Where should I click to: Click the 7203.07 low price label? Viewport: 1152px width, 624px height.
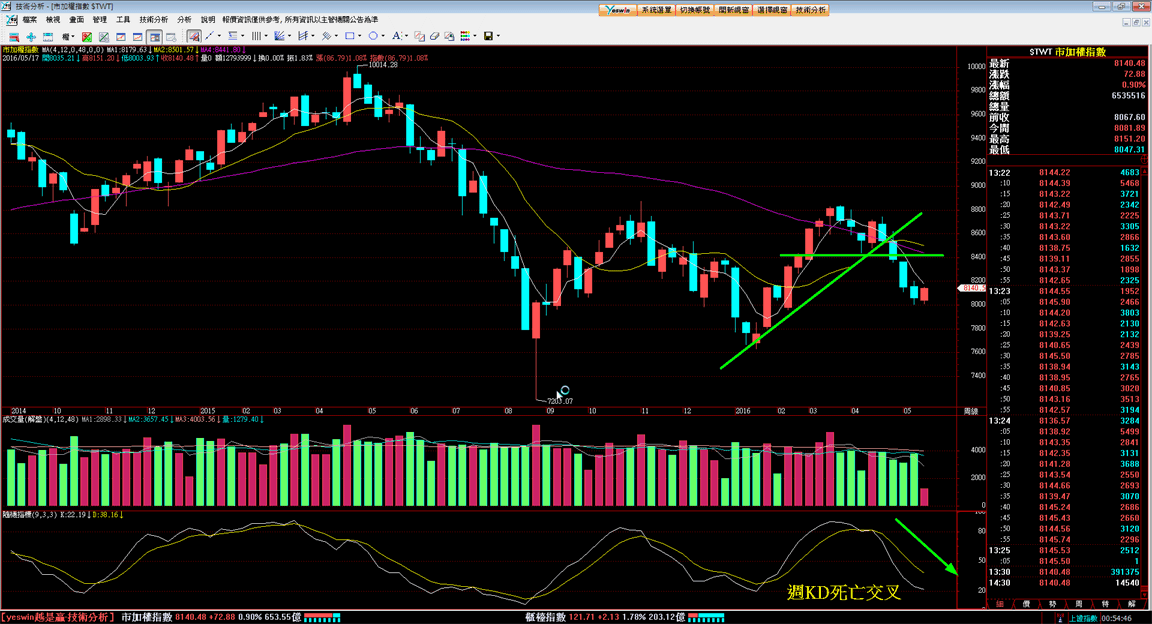(x=560, y=401)
